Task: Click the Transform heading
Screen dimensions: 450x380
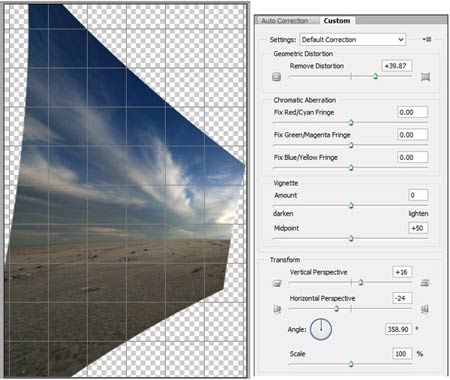Action: point(285,260)
